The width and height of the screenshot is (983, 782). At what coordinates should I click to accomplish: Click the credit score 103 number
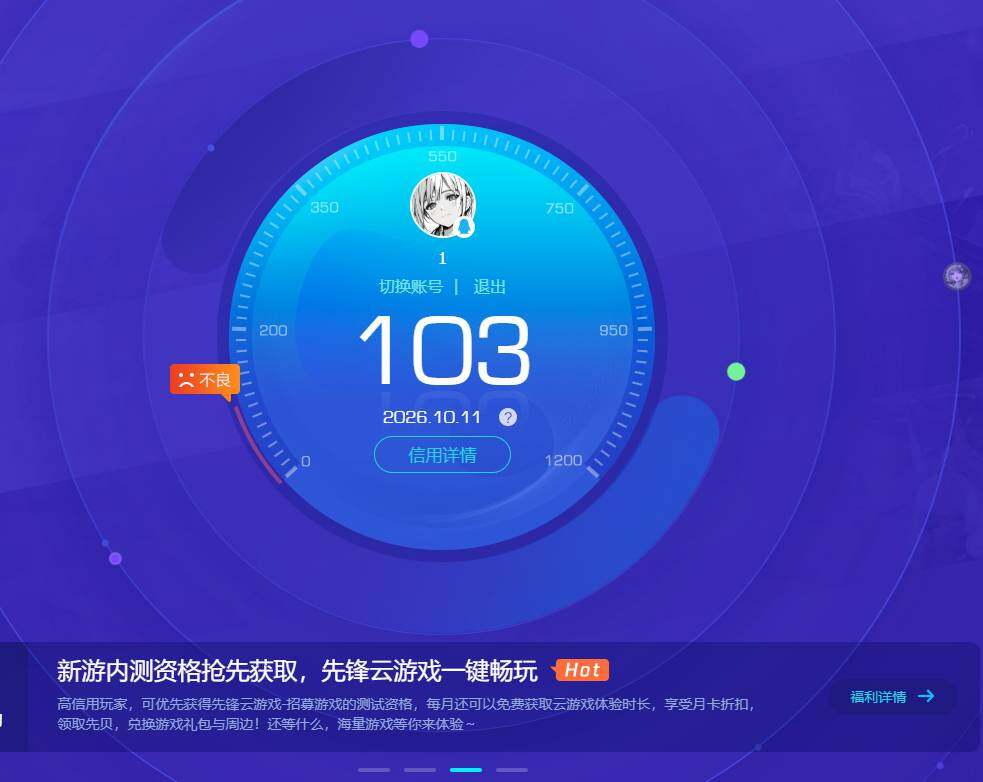click(444, 350)
